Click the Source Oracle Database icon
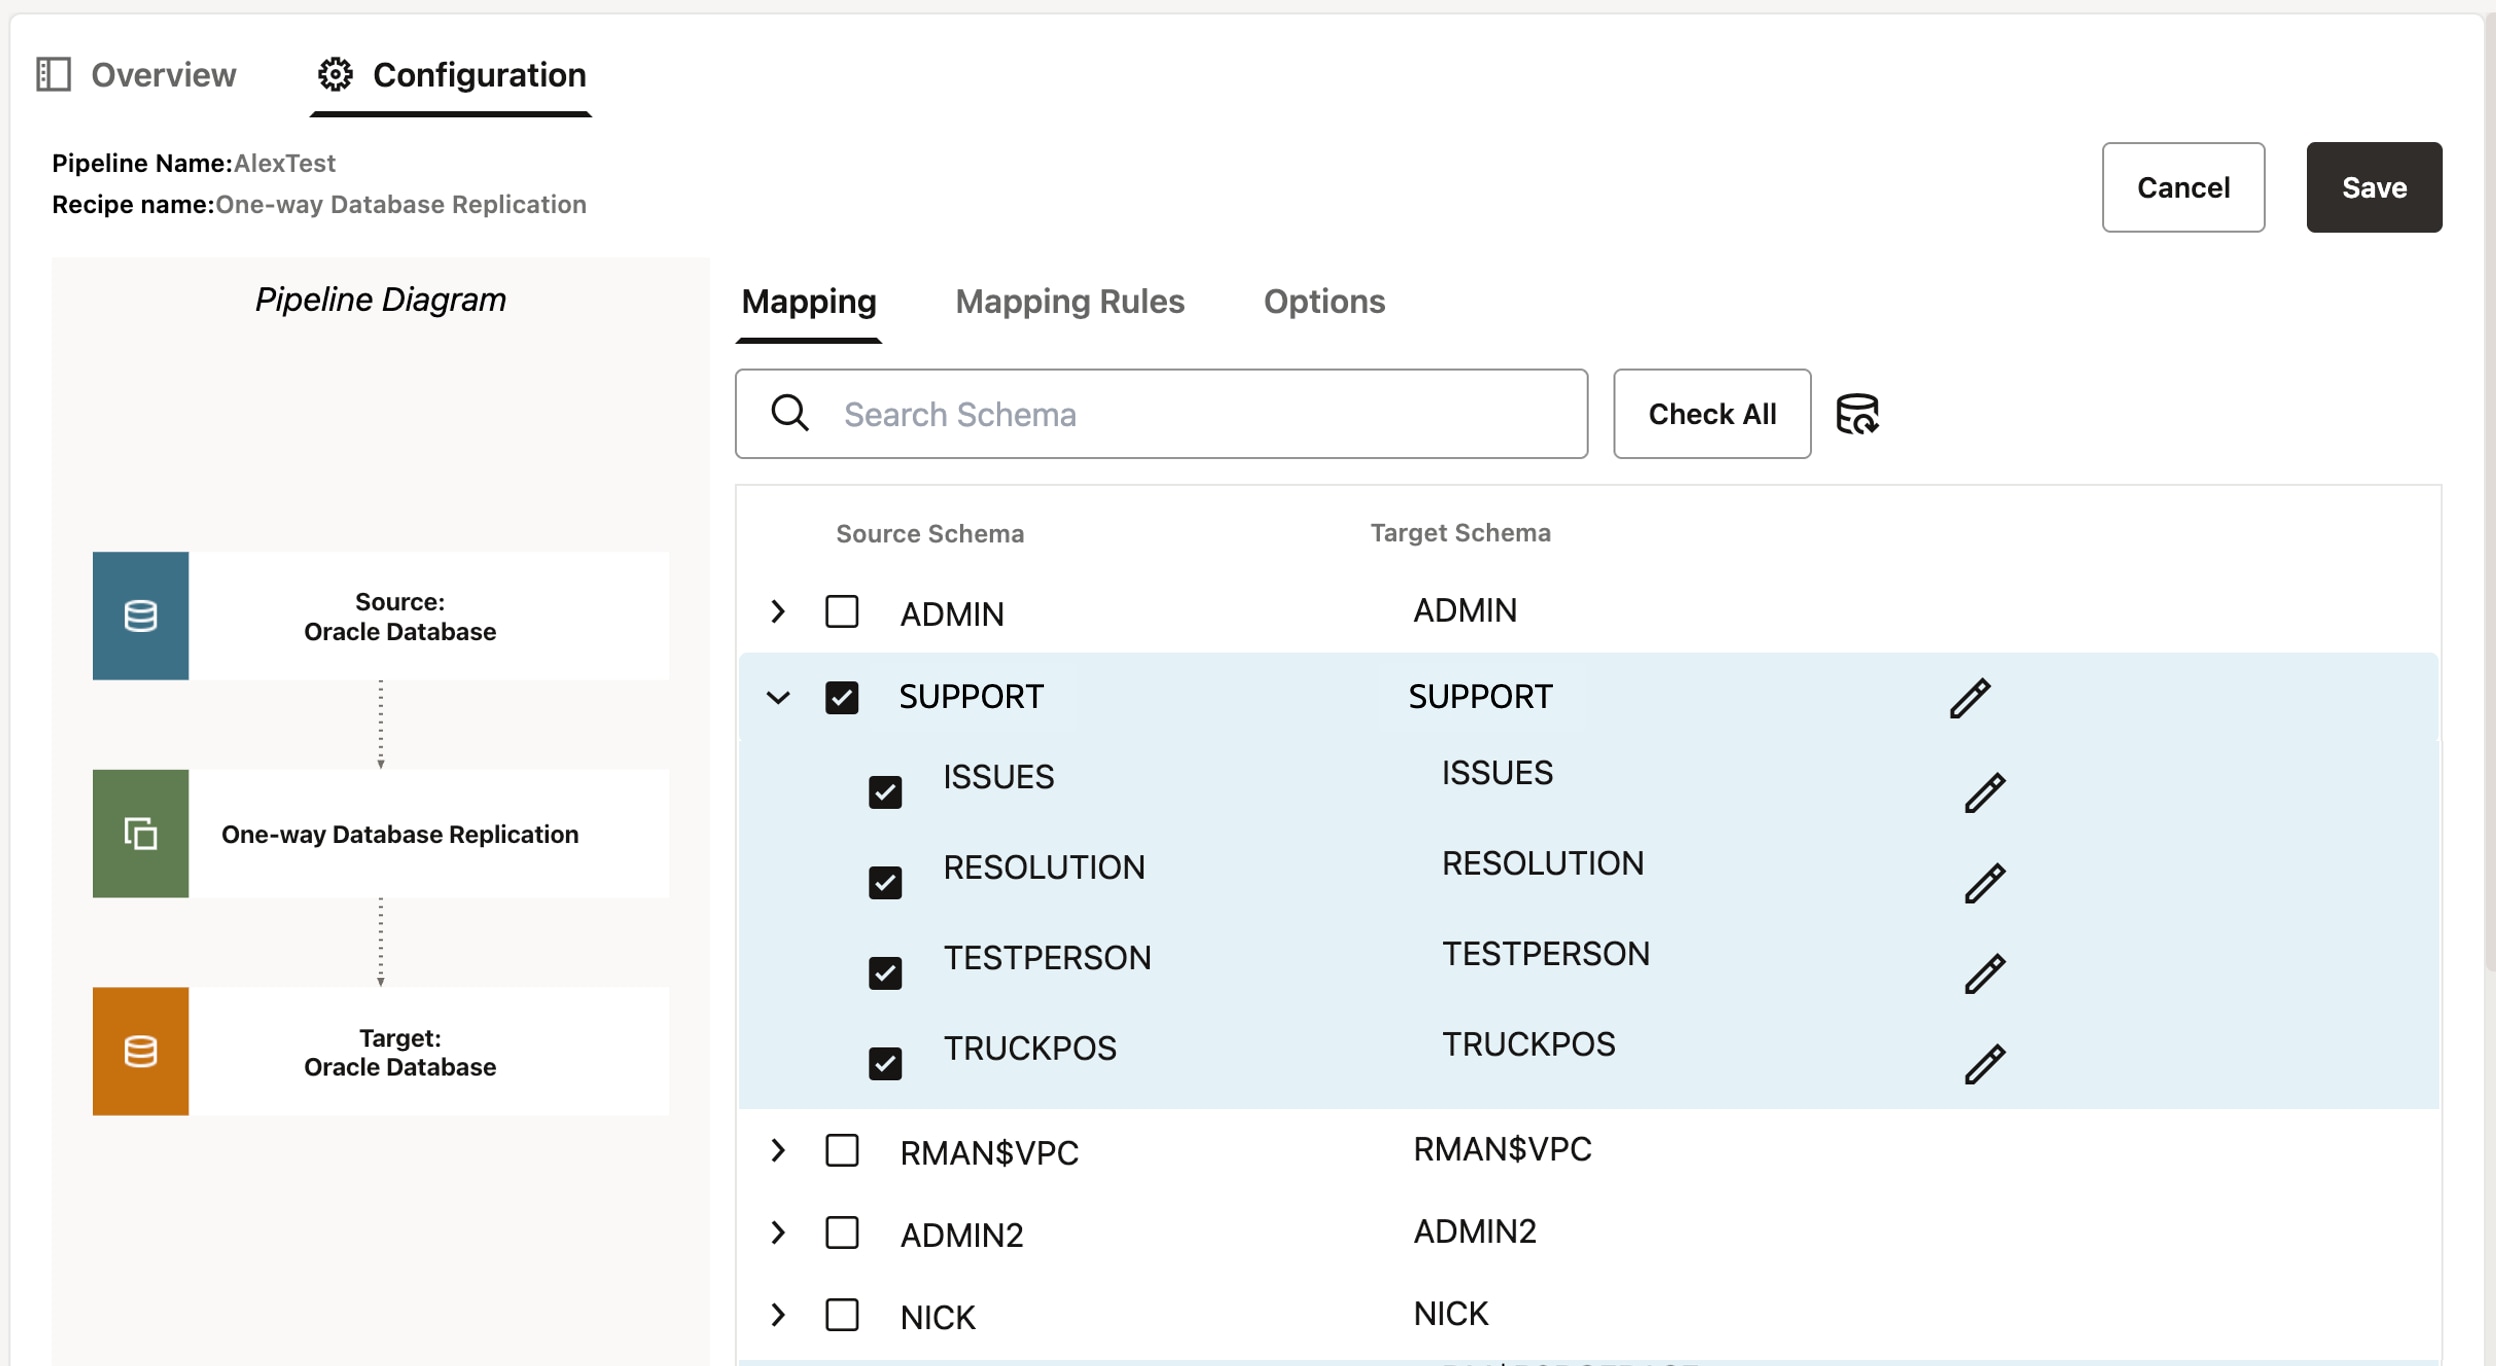The width and height of the screenshot is (2496, 1366). [x=140, y=616]
